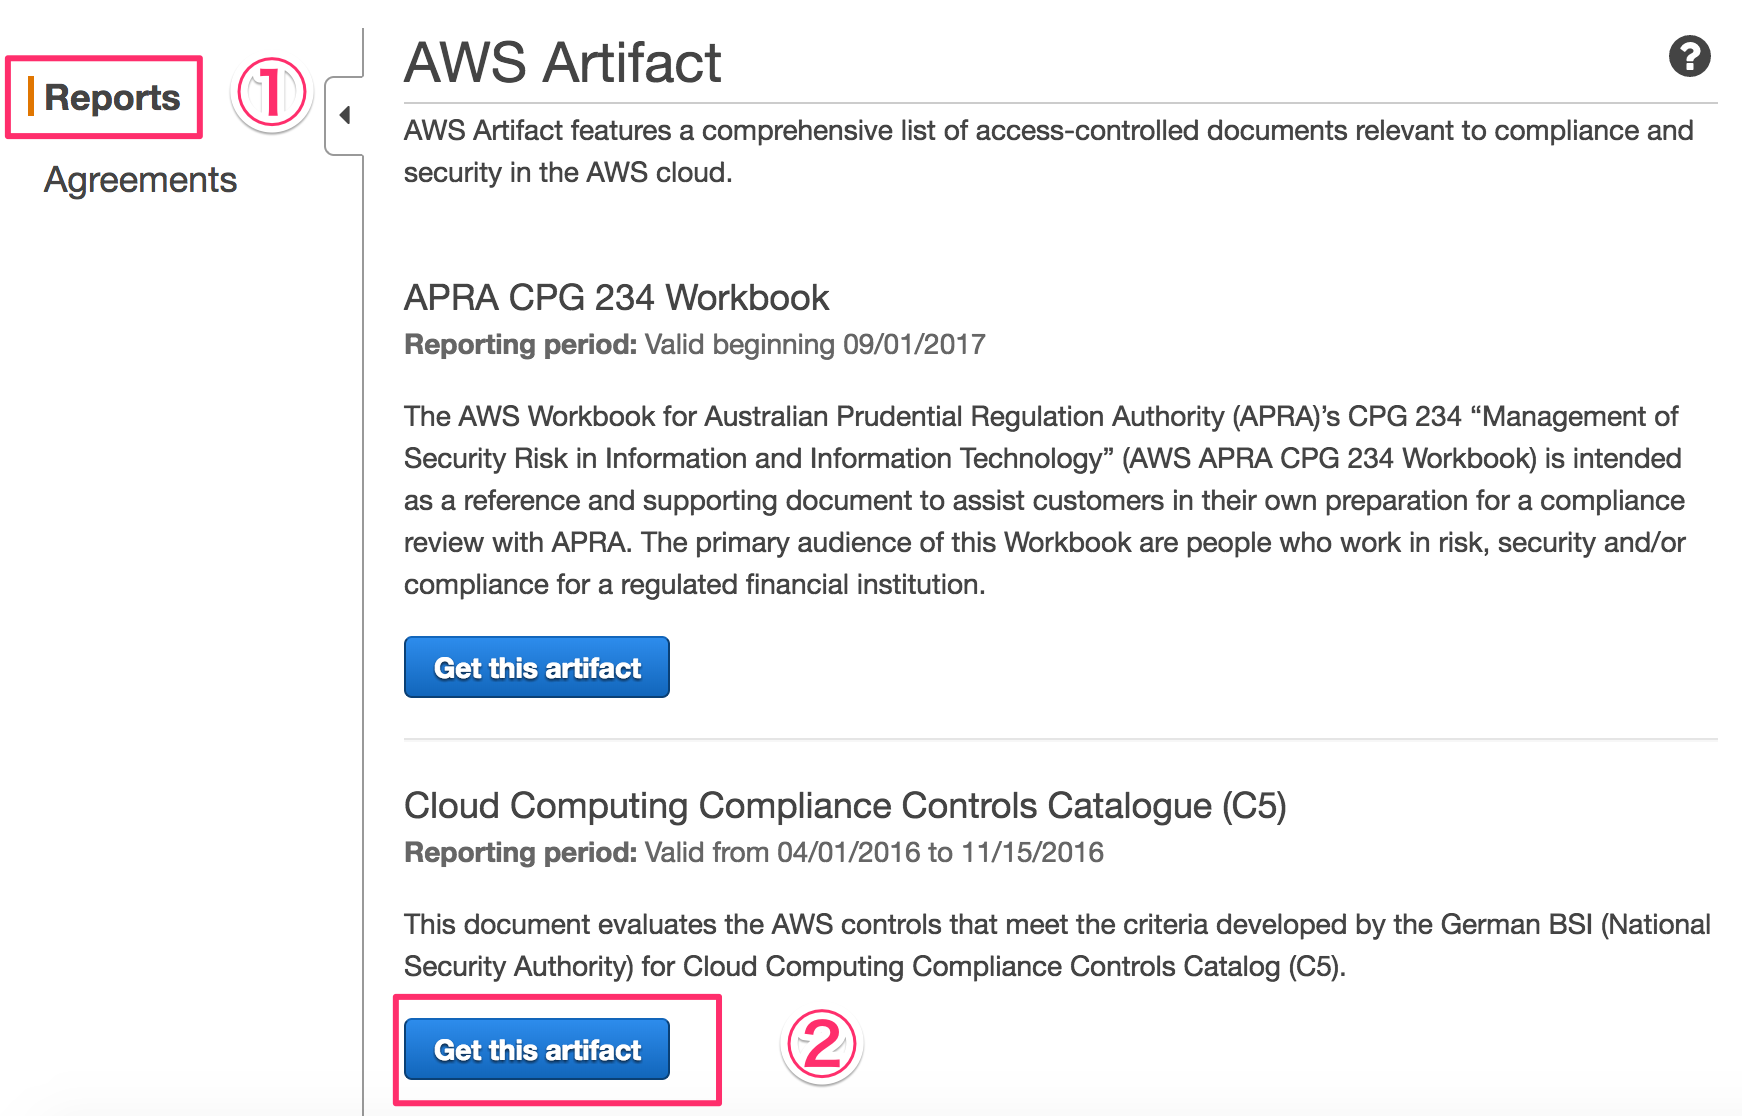Download the Cloud Computing C5 catalogue artifact

[x=536, y=1049]
